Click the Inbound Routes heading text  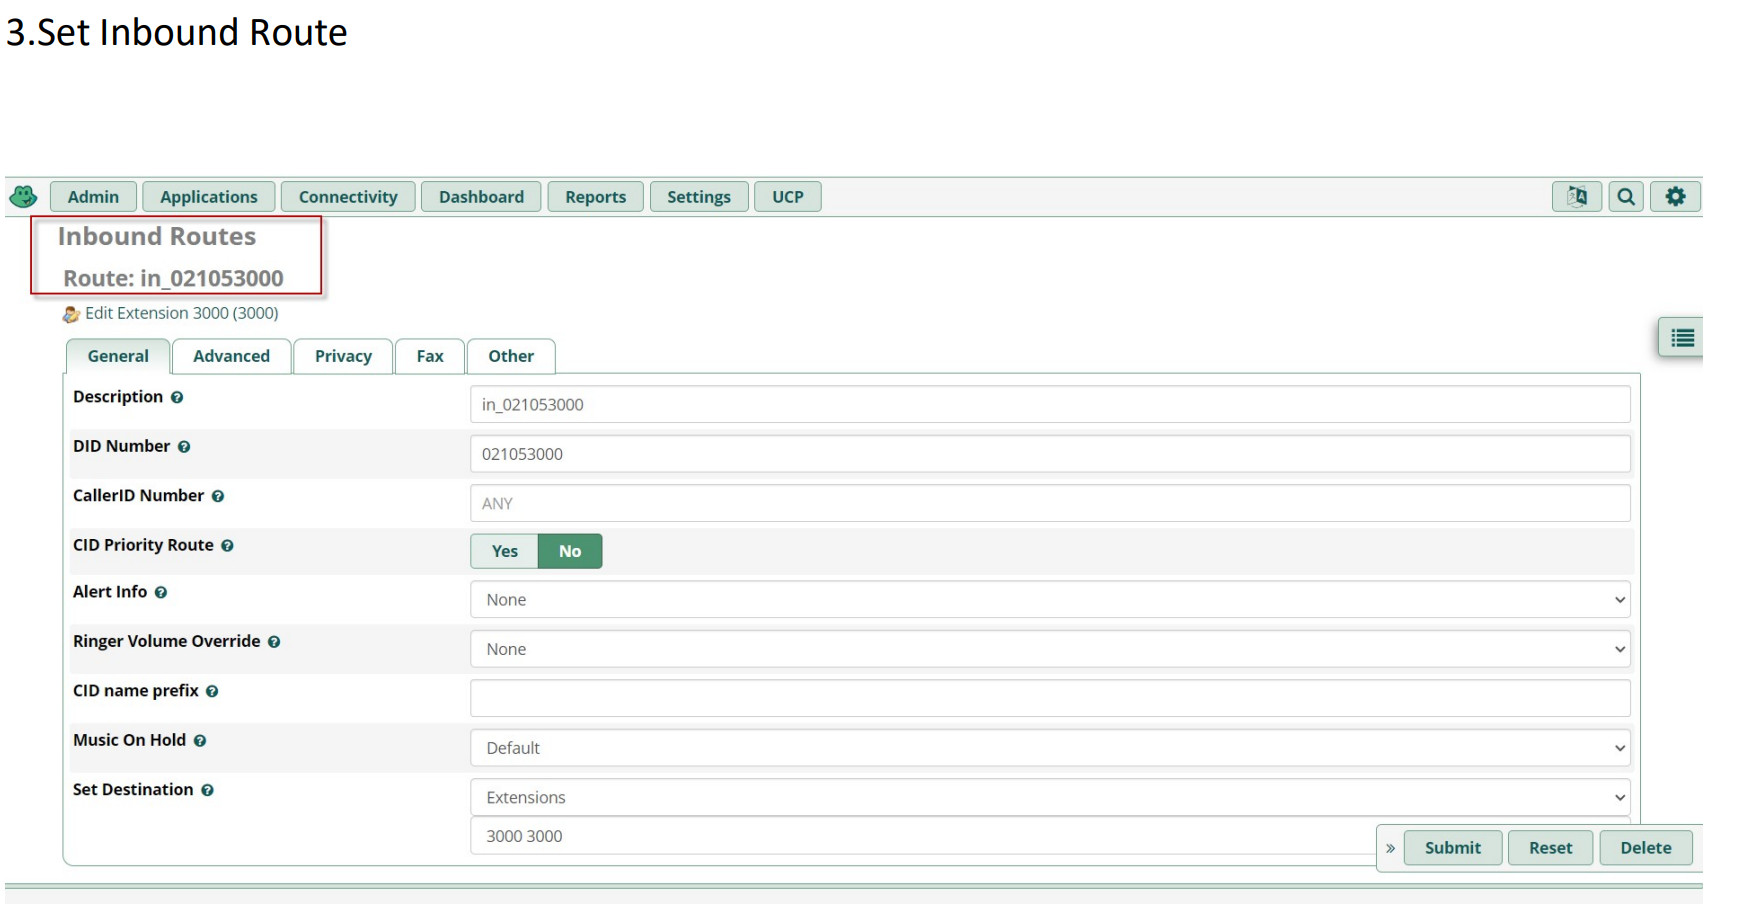point(157,237)
